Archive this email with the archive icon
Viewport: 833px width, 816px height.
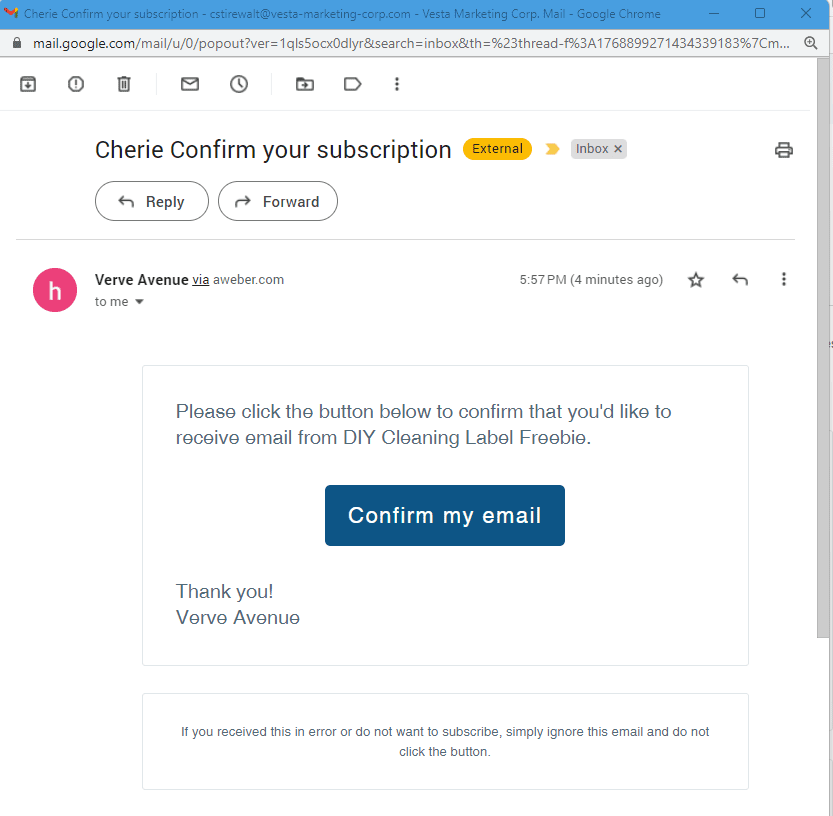tap(28, 84)
